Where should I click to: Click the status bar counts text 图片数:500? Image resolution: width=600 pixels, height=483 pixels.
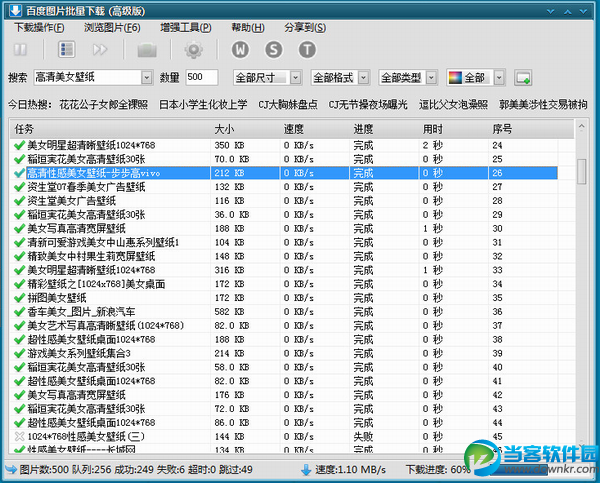(44, 470)
